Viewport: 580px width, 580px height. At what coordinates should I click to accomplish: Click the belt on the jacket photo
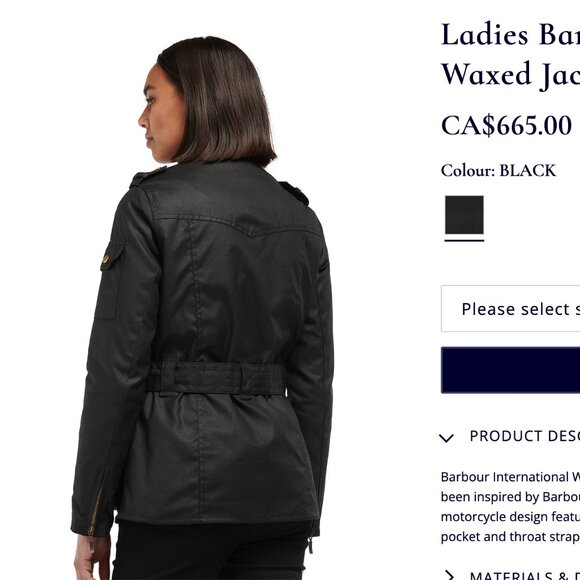tap(218, 378)
